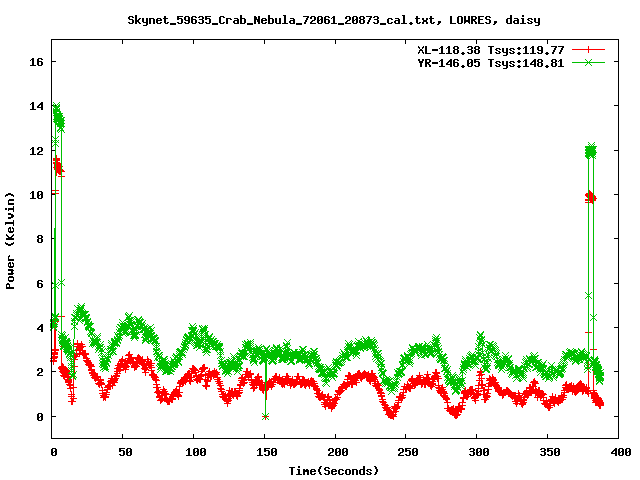Viewport: 640px width, 480px height.
Task: Click the 0 tick label on the y-axis
Action: point(40,416)
